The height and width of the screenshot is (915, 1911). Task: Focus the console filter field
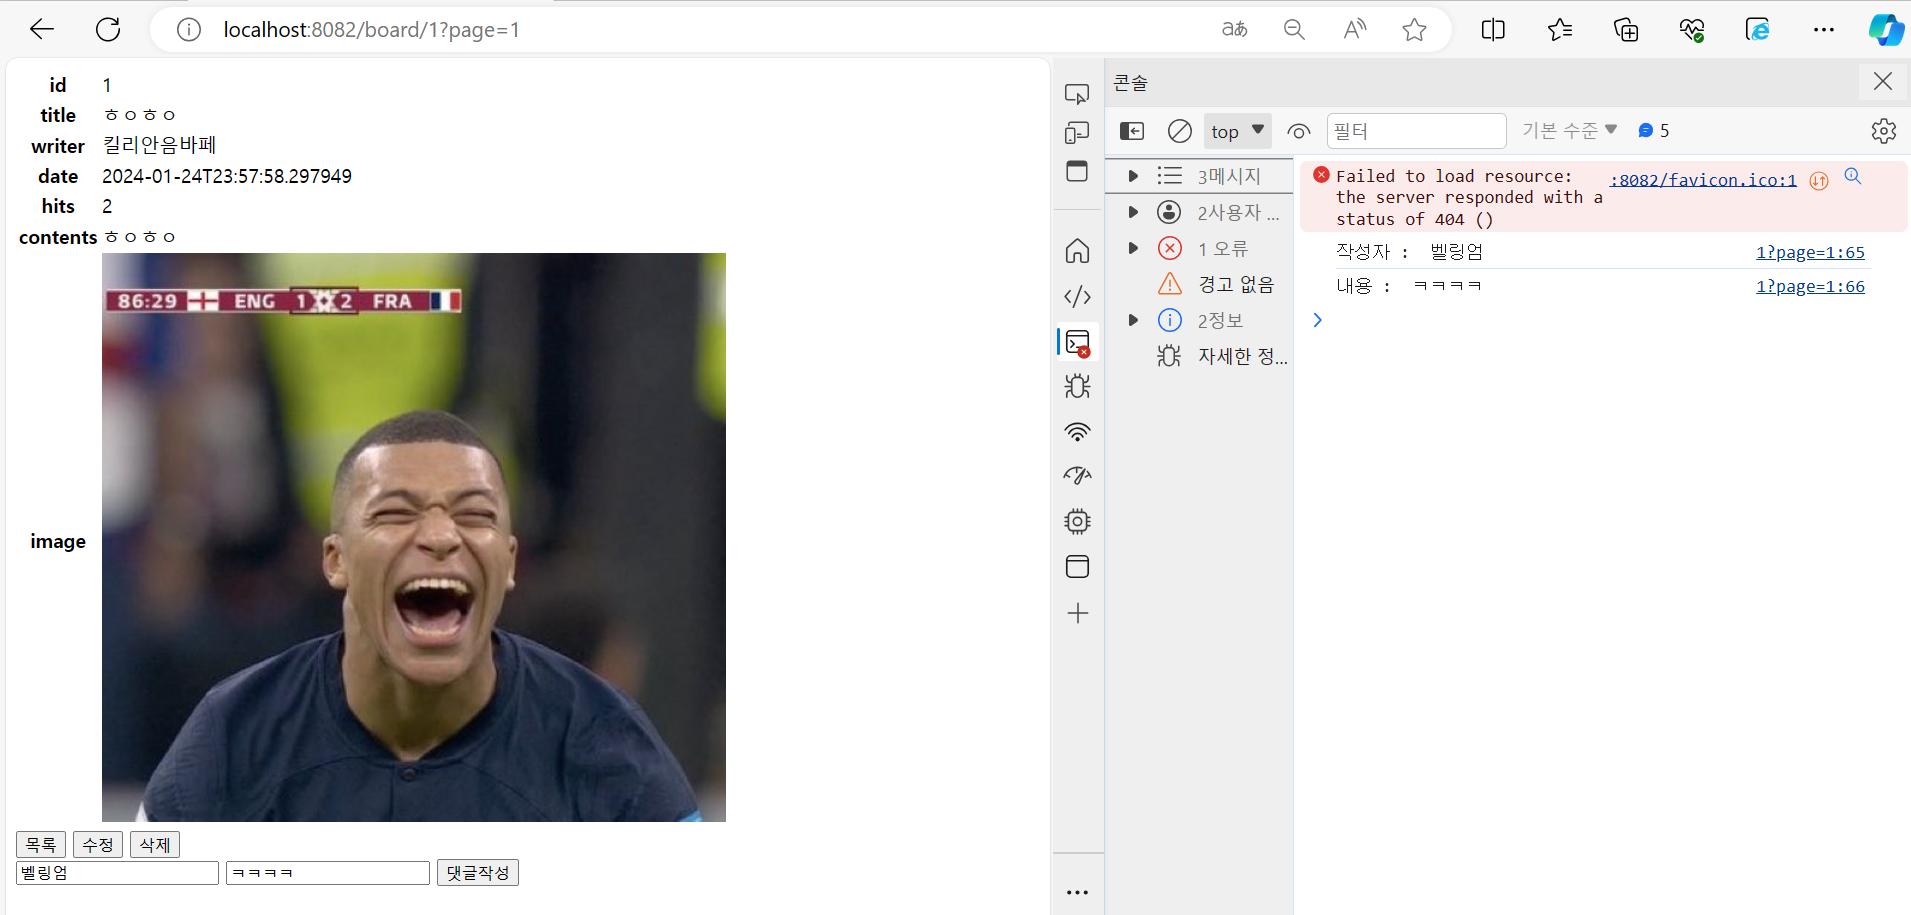point(1416,131)
